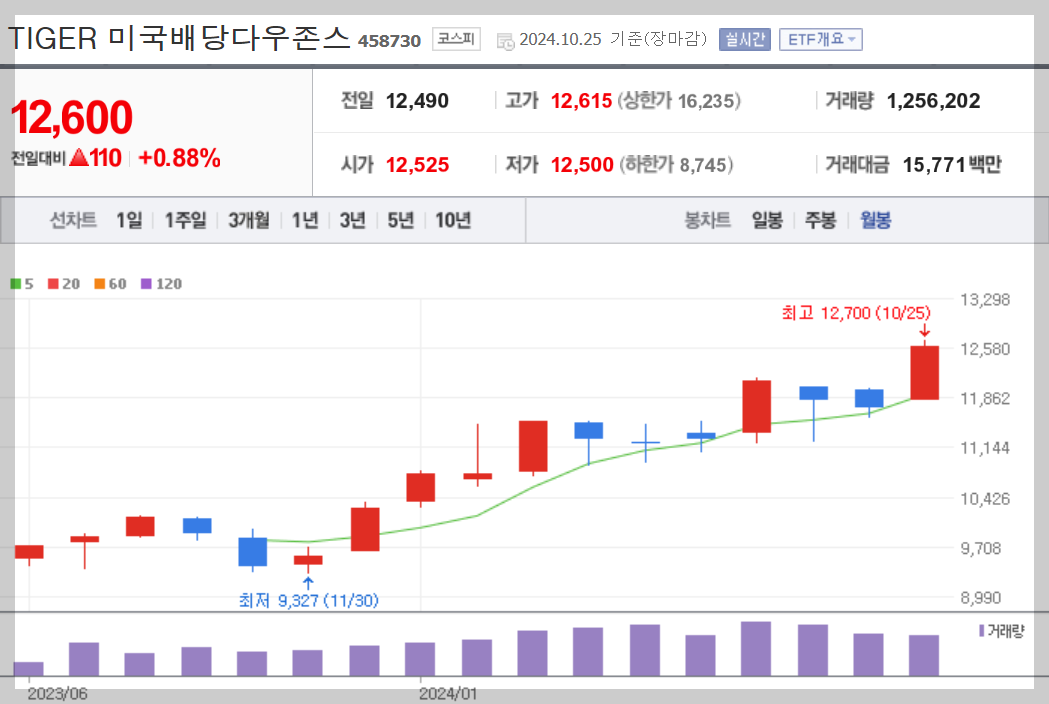Click the red up-triangle beside 110
Screen dimensions: 1049x704
tap(79, 158)
